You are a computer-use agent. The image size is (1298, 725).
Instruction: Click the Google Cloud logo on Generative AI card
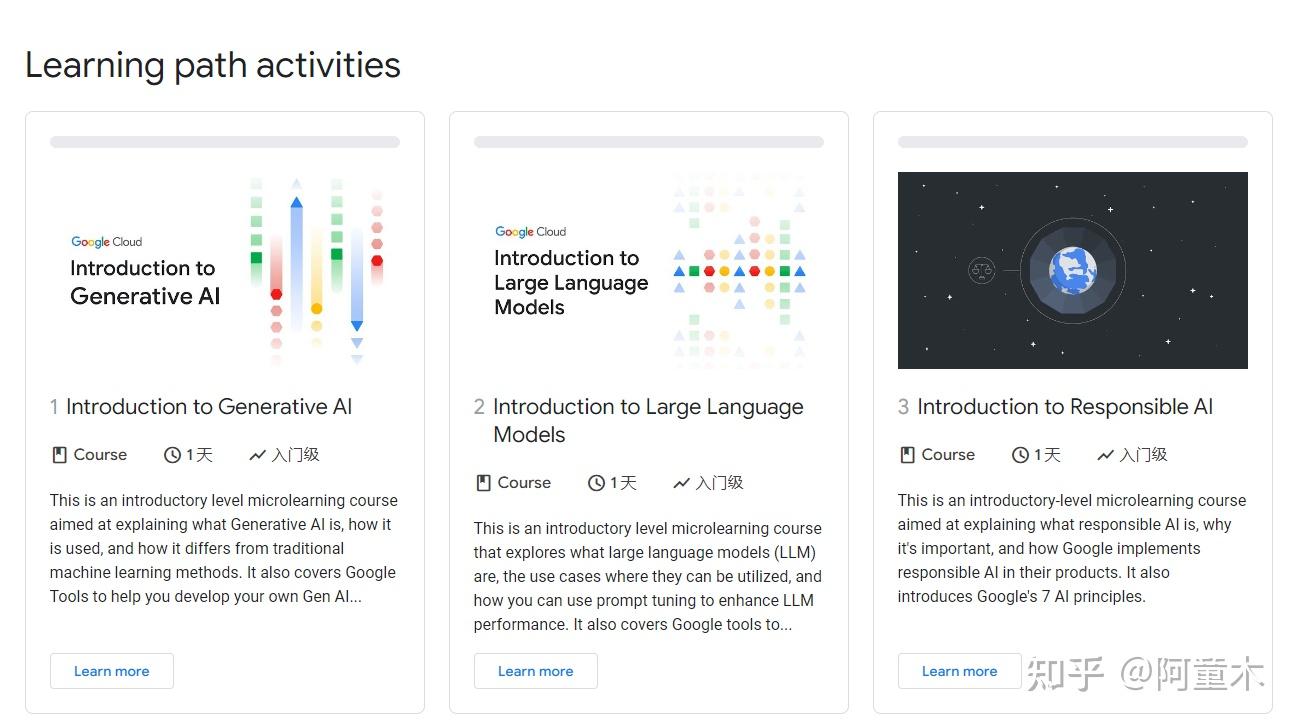pos(106,241)
